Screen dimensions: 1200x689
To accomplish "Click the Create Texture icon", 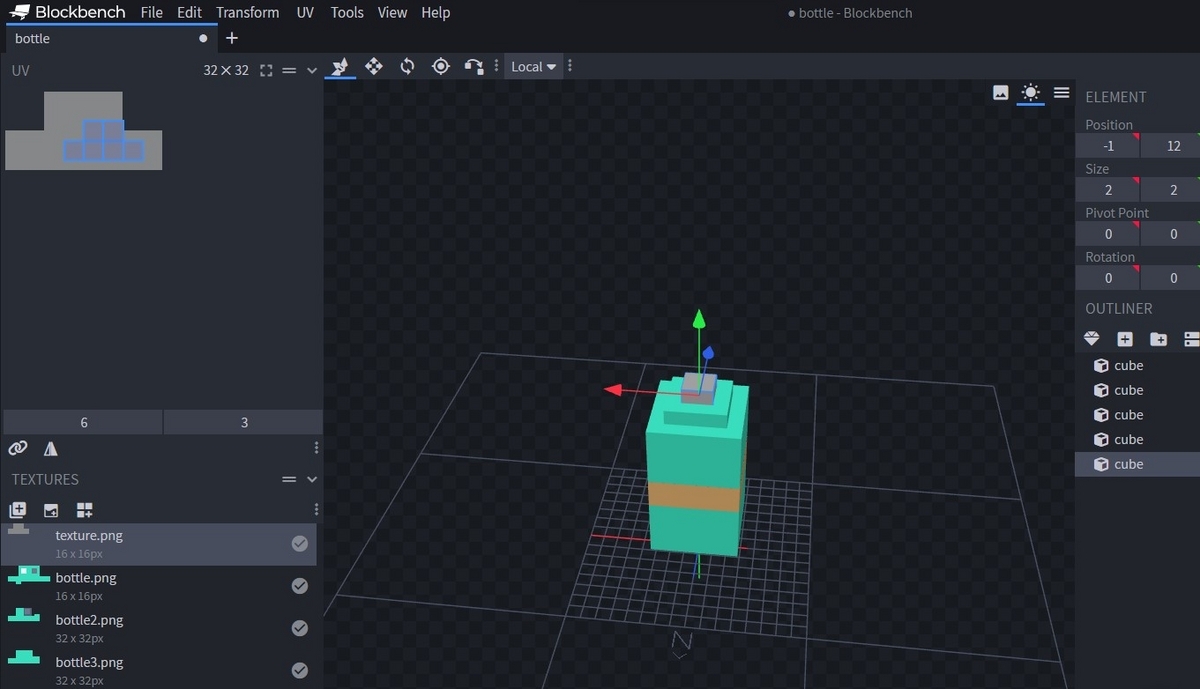I will pyautogui.click(x=51, y=510).
